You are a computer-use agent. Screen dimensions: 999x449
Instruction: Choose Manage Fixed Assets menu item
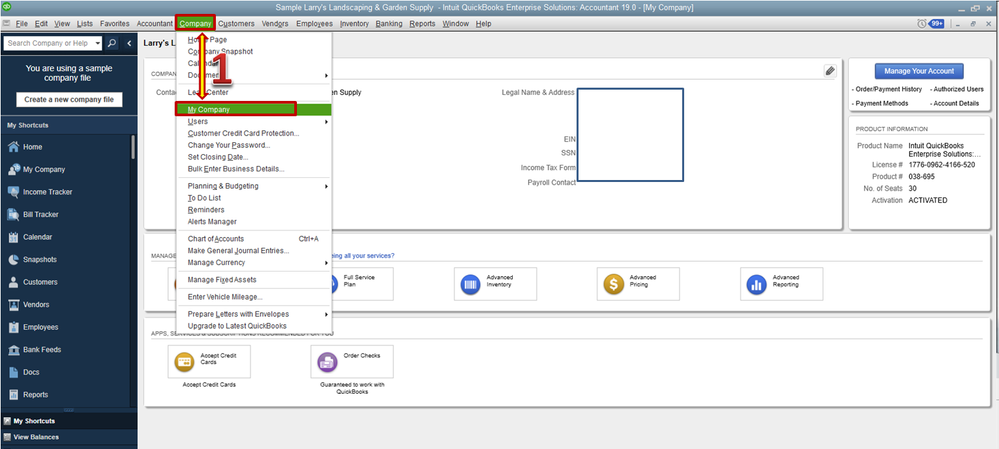(253, 280)
